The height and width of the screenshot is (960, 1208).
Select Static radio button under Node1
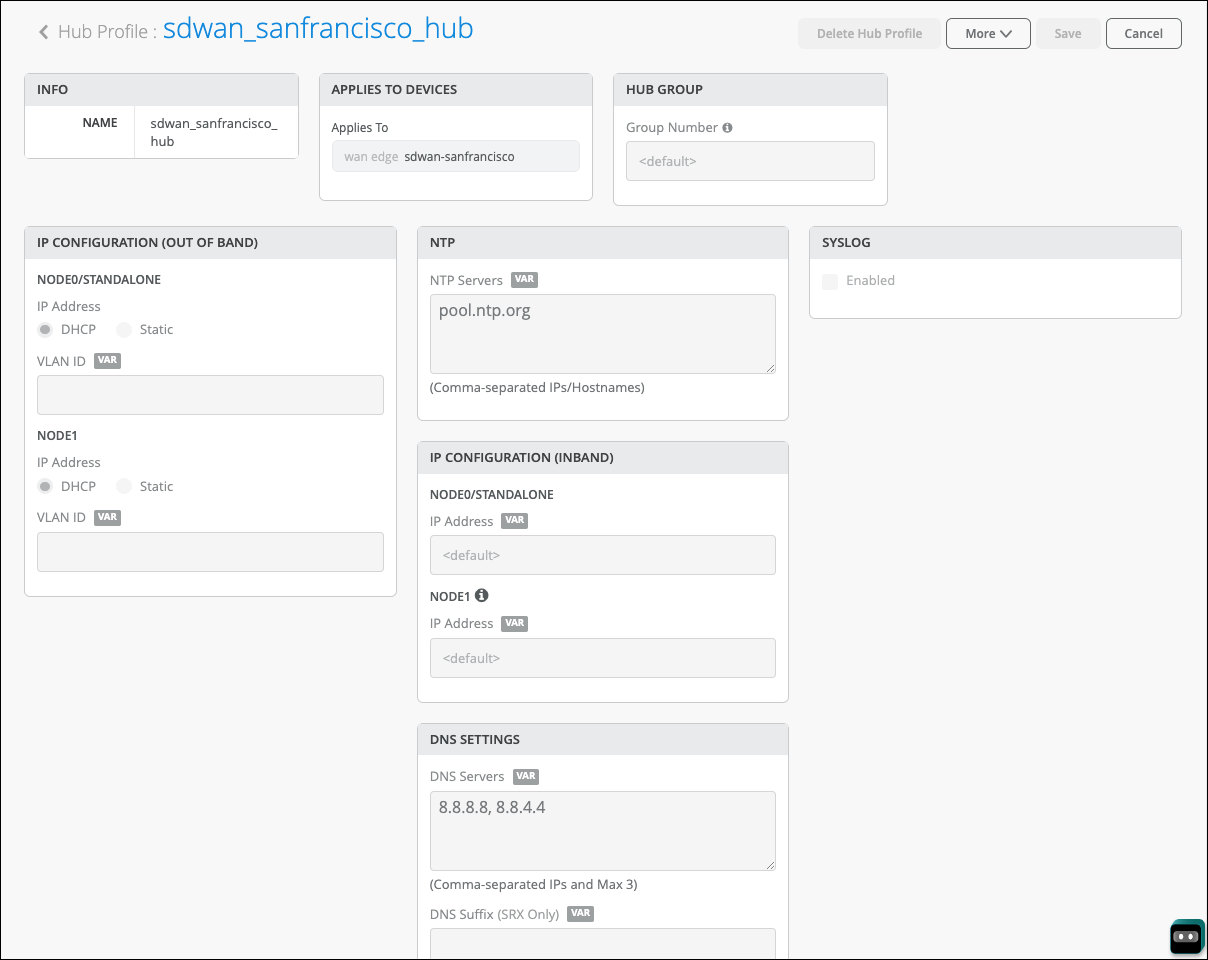click(124, 487)
